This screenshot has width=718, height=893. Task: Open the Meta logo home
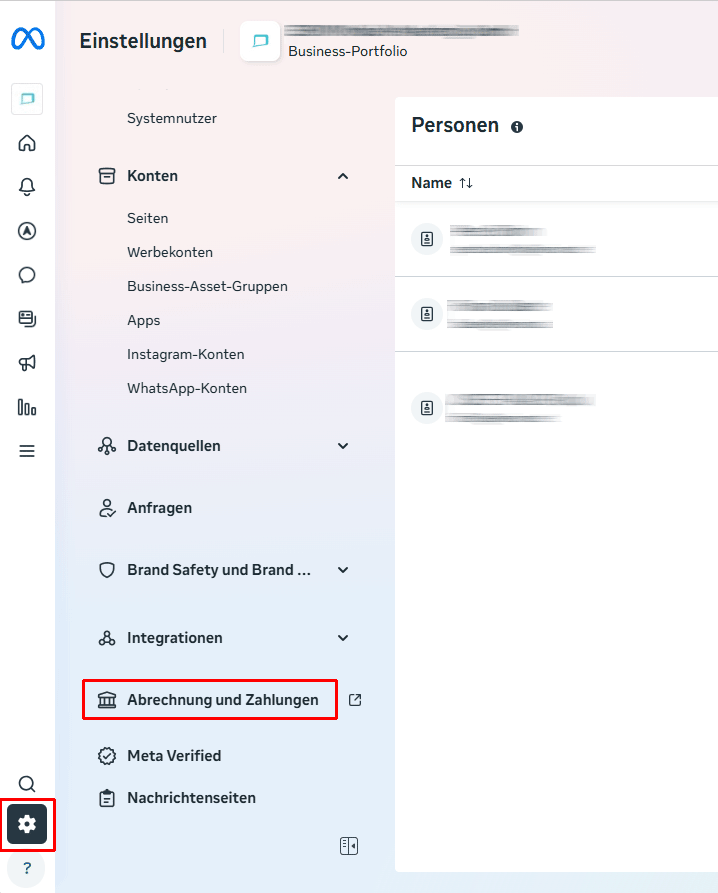coord(27,39)
